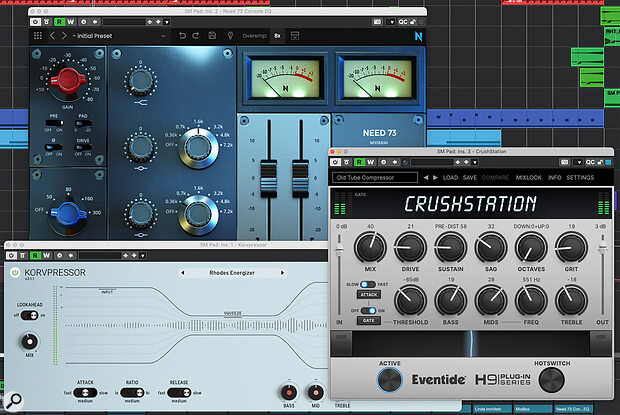Bypass CrushStation via host power icon
The width and height of the screenshot is (620, 415).
click(x=335, y=162)
